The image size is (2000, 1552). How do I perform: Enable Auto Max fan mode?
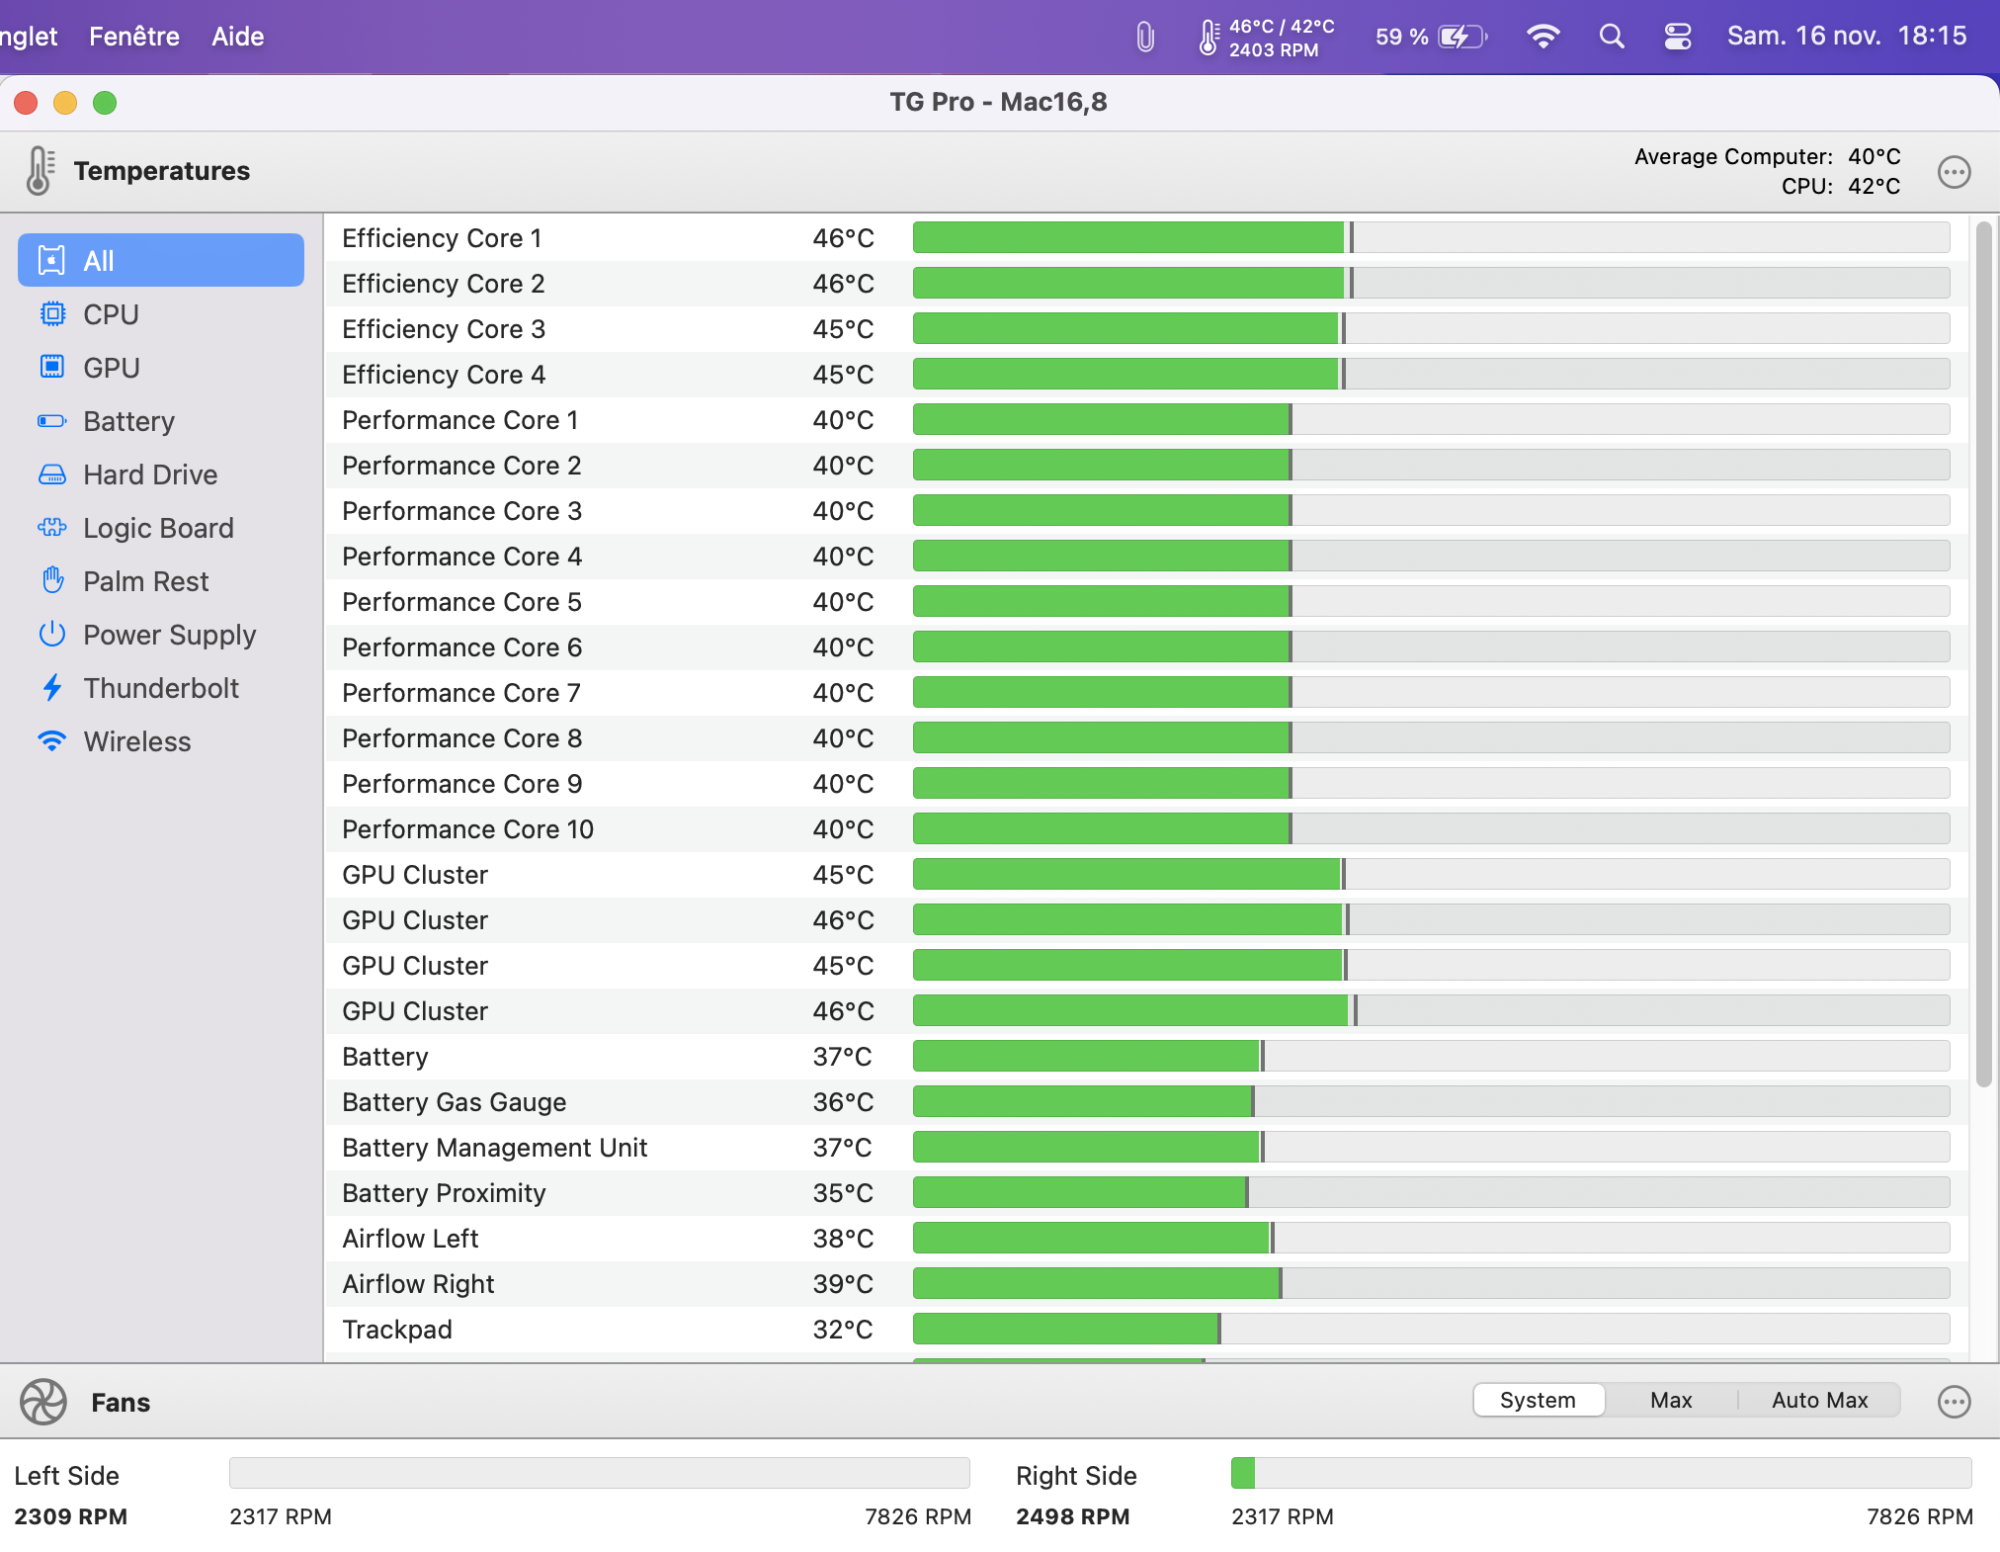click(1819, 1400)
